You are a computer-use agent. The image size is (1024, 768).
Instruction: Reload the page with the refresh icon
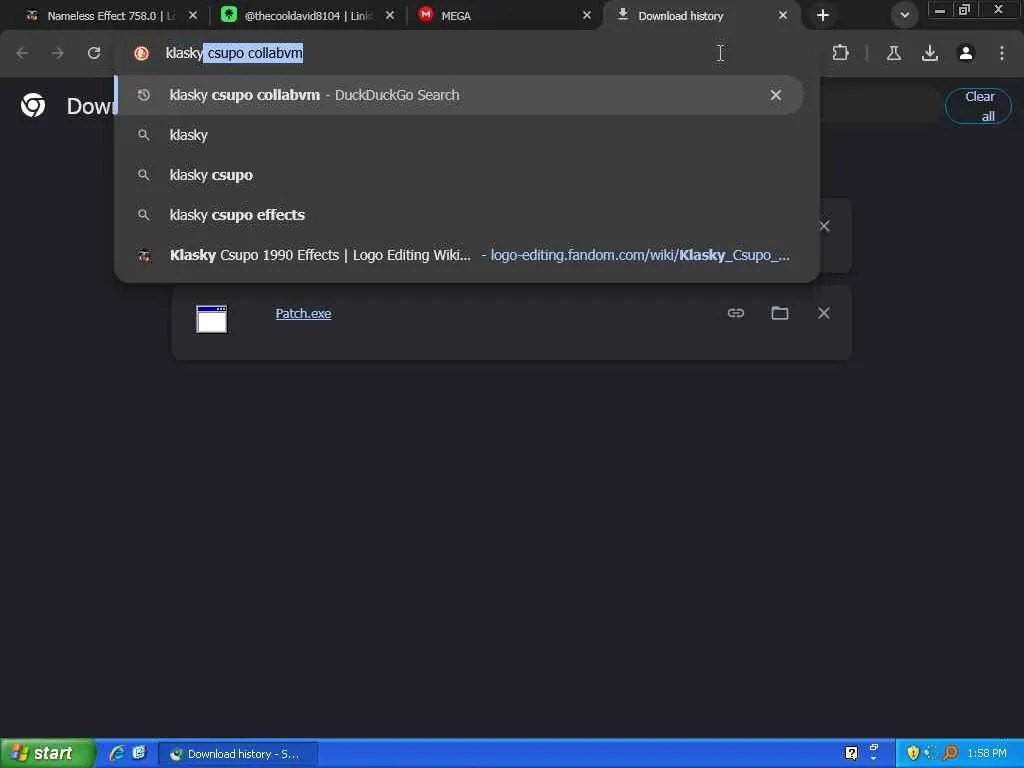coord(94,53)
